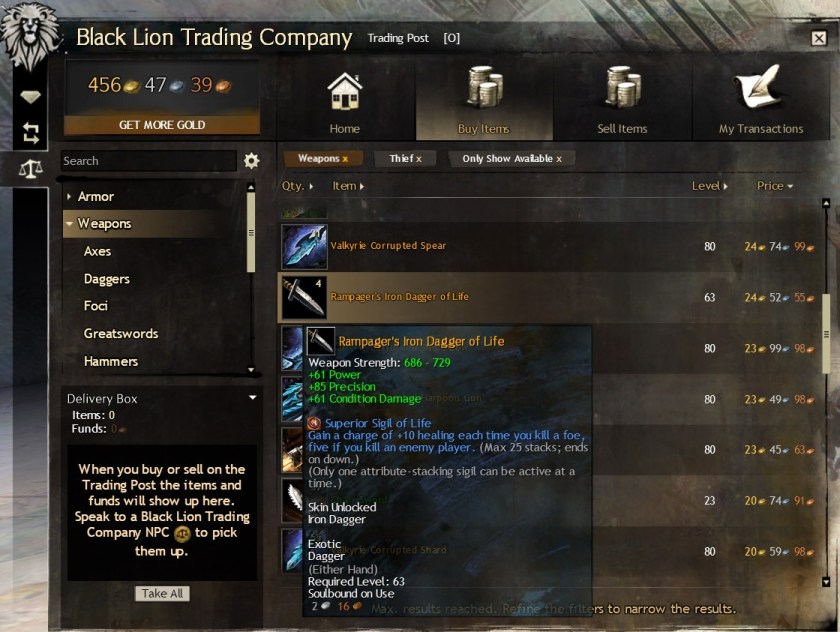This screenshot has width=840, height=632.
Task: Collapse the Delivery Box dropdown arrow
Action: [x=252, y=398]
